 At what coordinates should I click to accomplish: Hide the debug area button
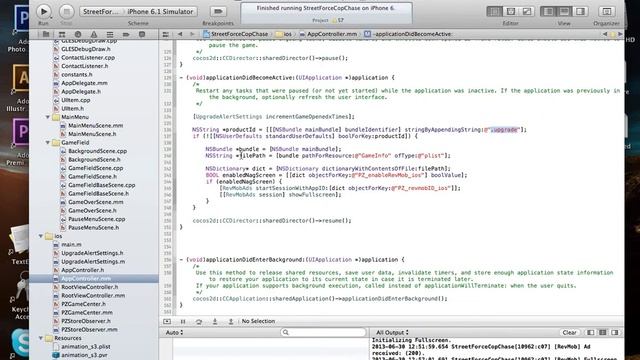[167, 322]
